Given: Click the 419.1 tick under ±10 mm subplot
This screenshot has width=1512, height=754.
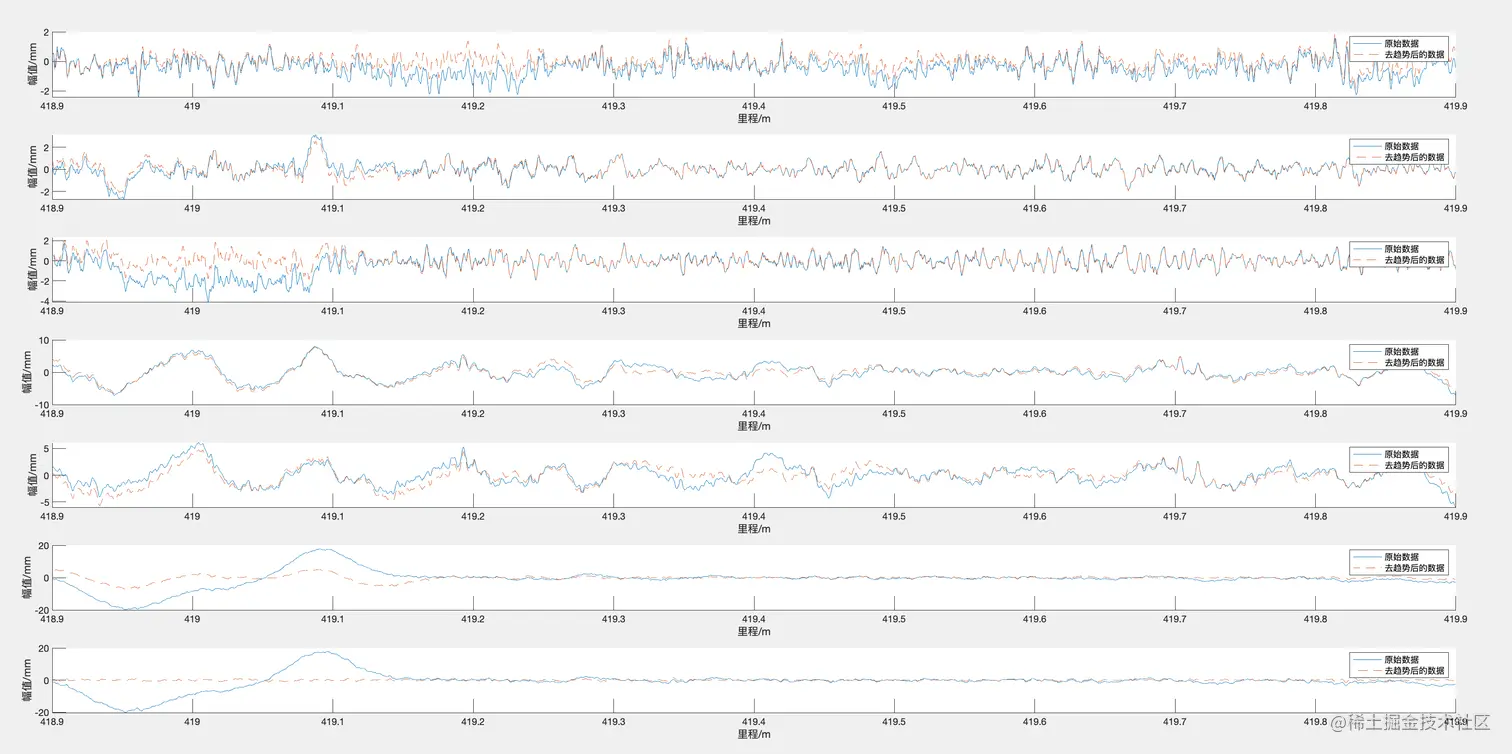Looking at the screenshot, I should point(332,414).
